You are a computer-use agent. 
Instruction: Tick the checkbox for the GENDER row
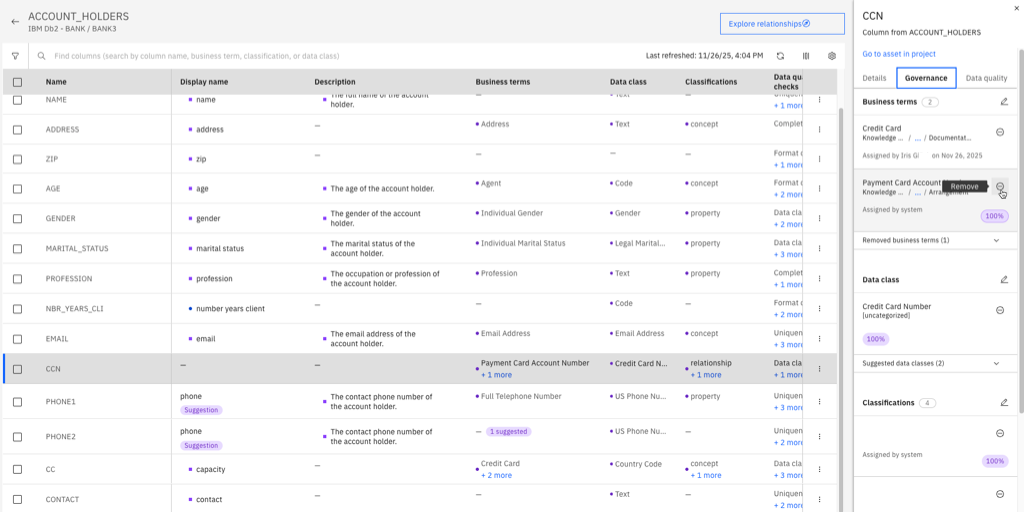pyautogui.click(x=18, y=219)
